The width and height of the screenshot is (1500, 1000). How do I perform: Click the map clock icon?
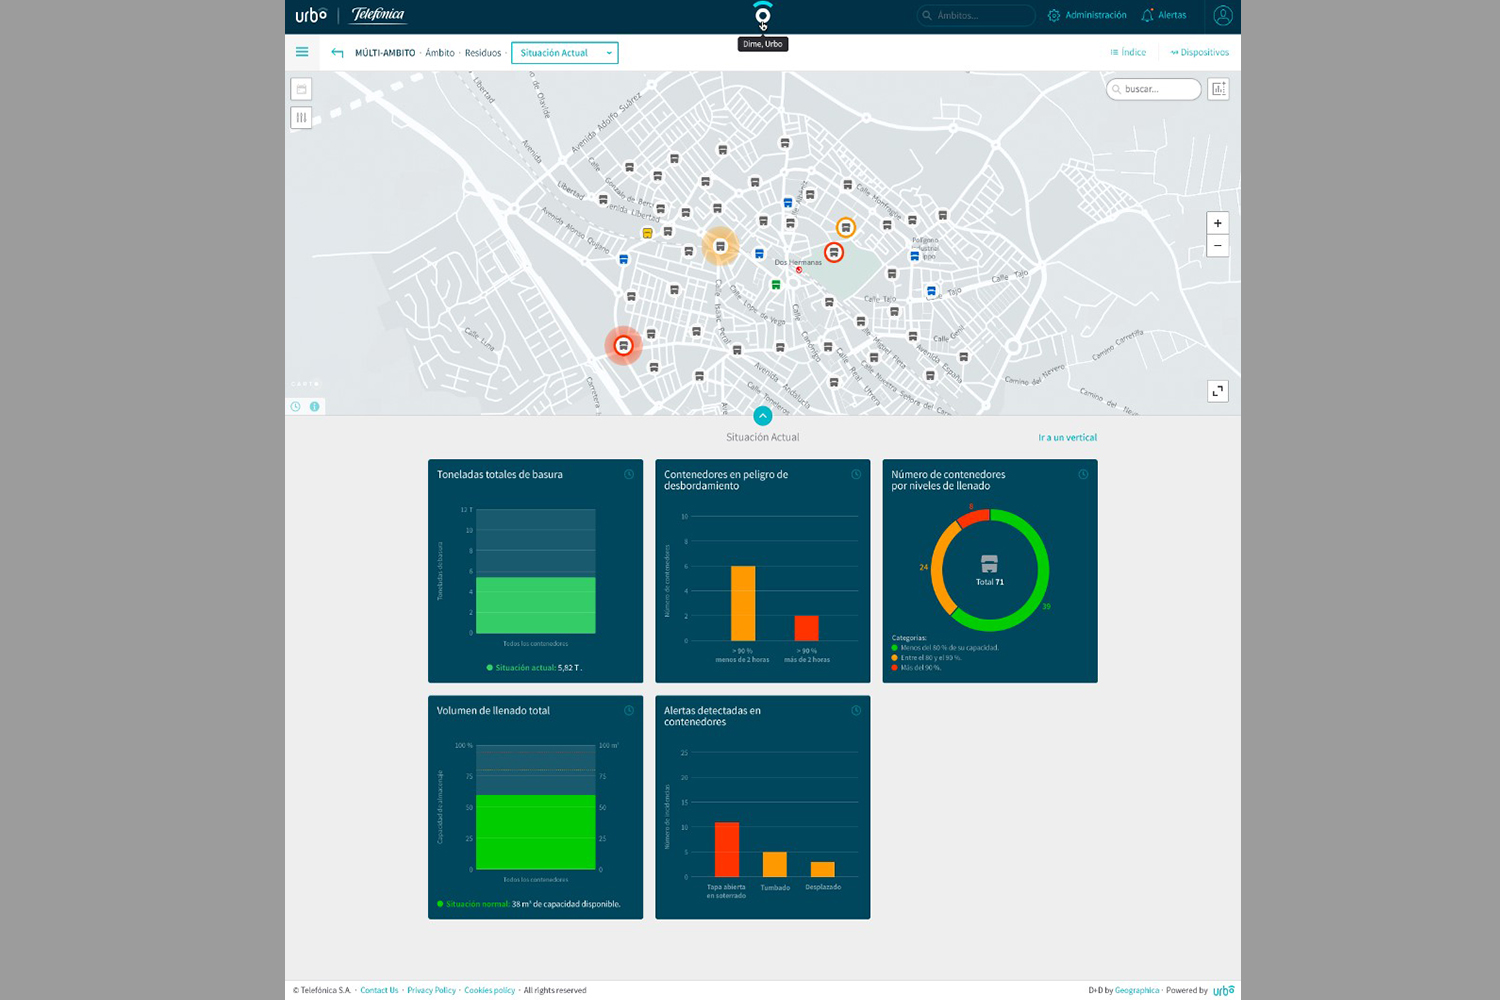(295, 406)
